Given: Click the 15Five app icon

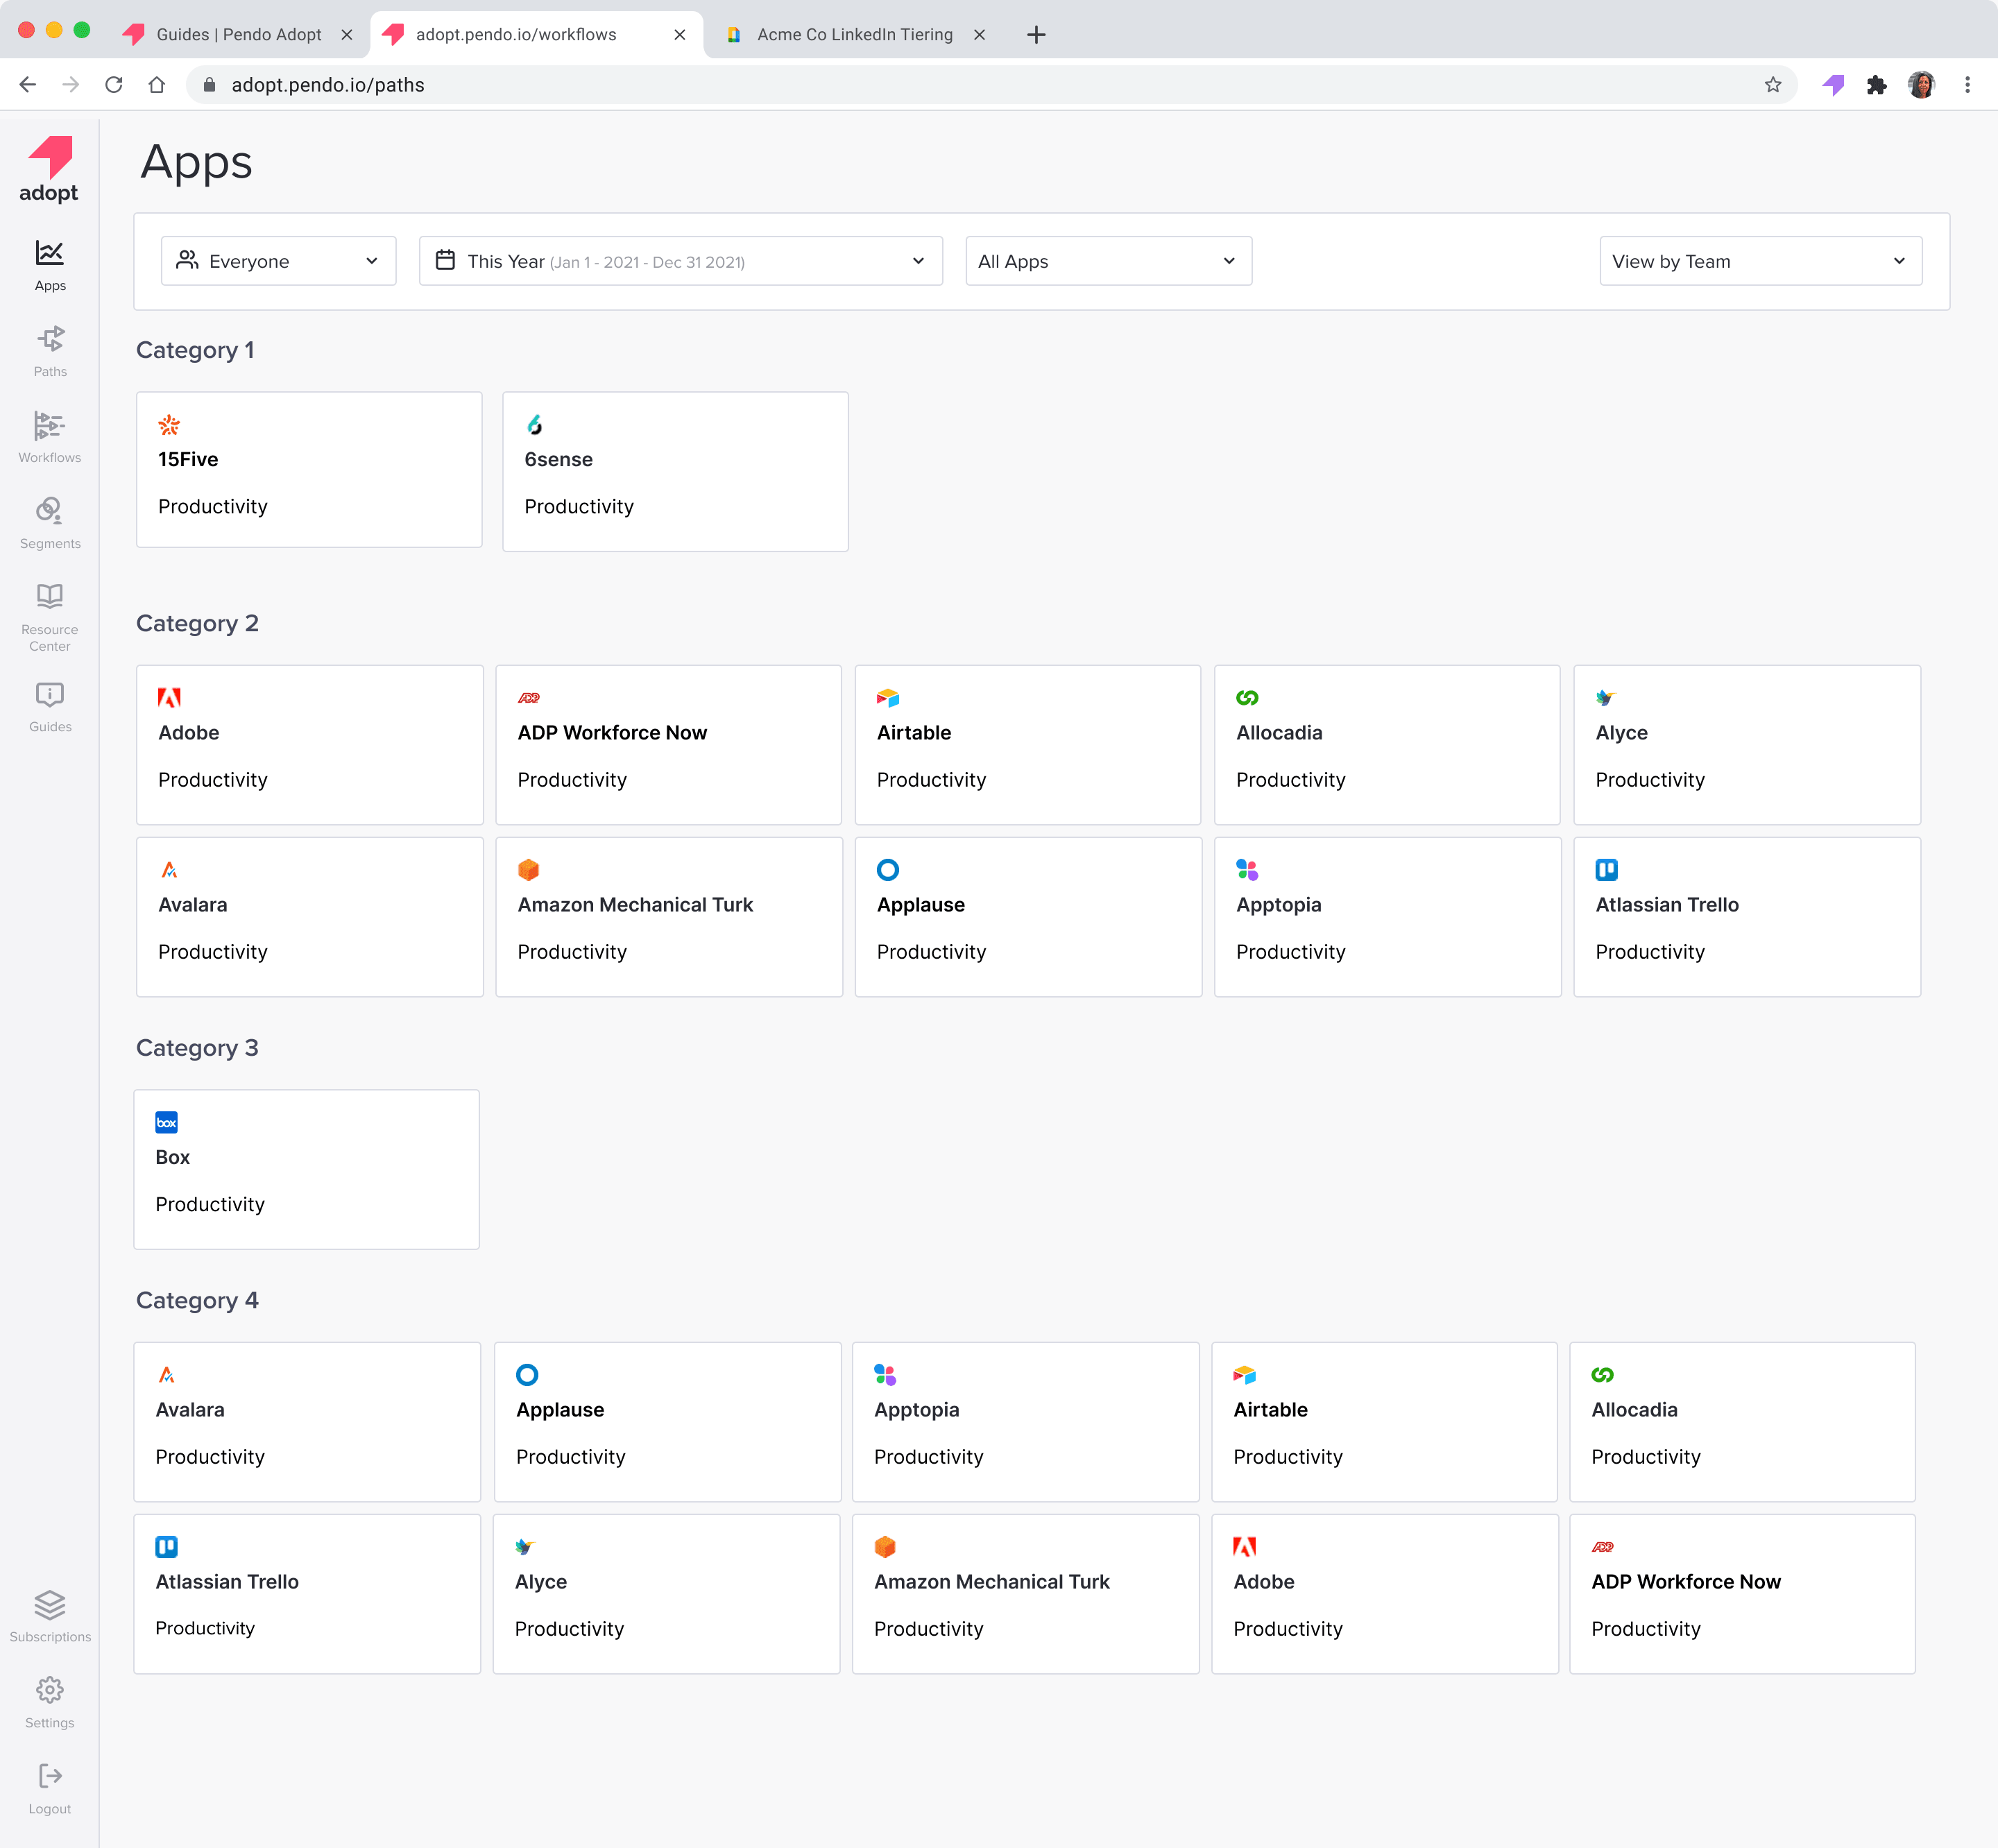Looking at the screenshot, I should [169, 425].
